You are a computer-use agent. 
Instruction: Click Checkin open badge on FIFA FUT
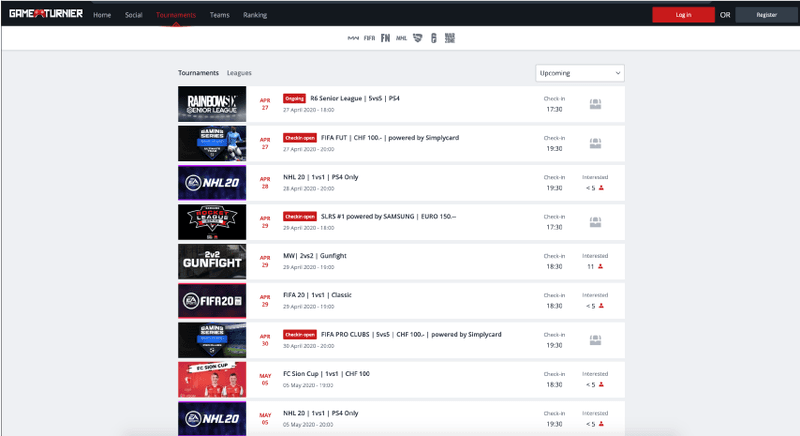click(x=300, y=138)
